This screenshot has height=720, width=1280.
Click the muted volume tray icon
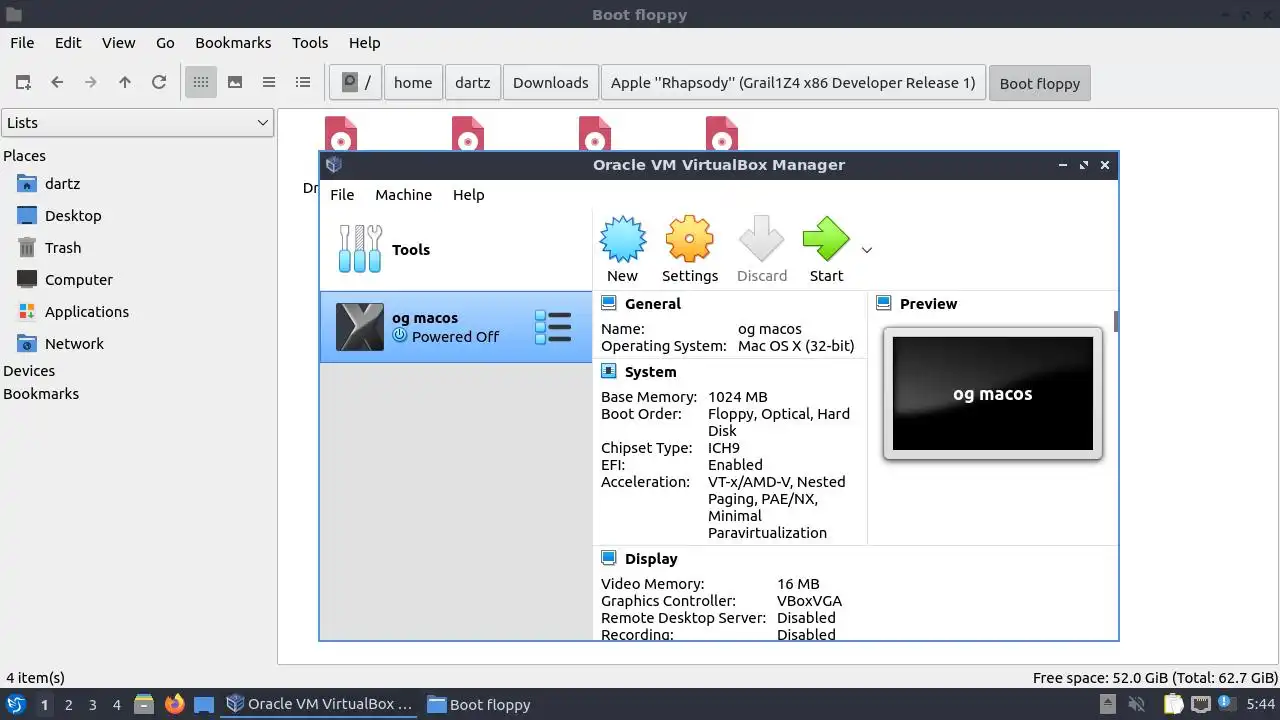pos(1137,704)
